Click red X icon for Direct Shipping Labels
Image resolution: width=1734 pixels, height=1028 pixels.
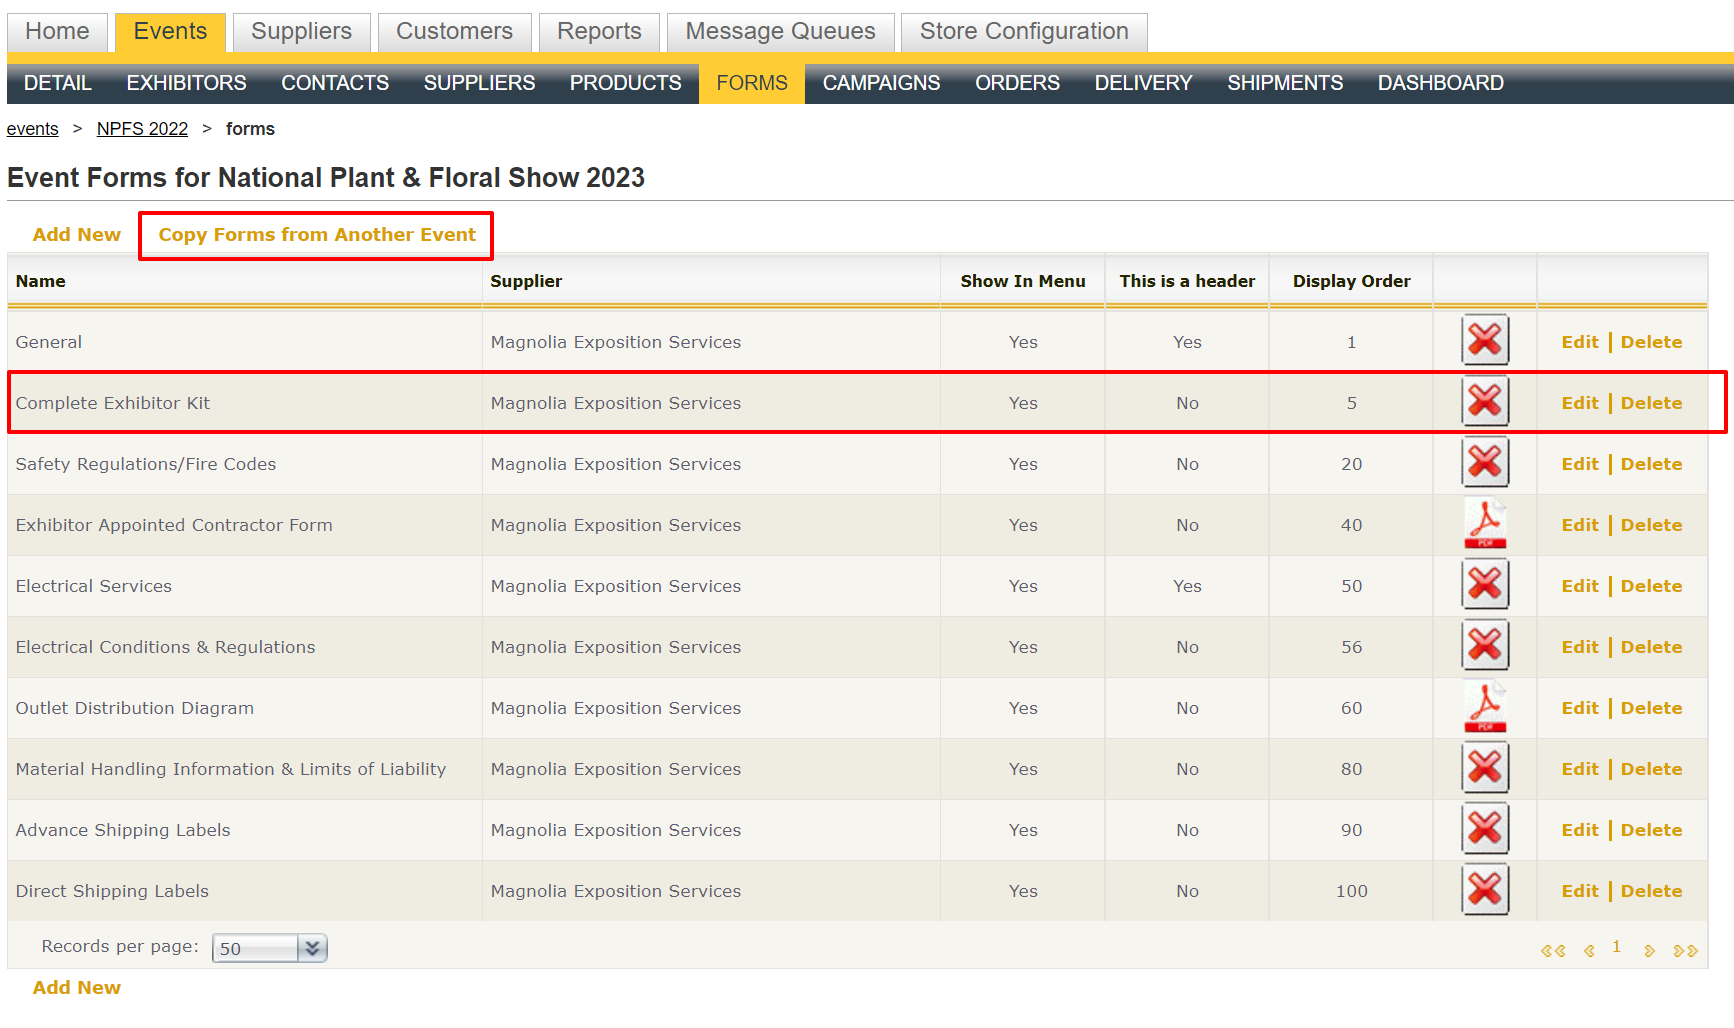point(1485,890)
